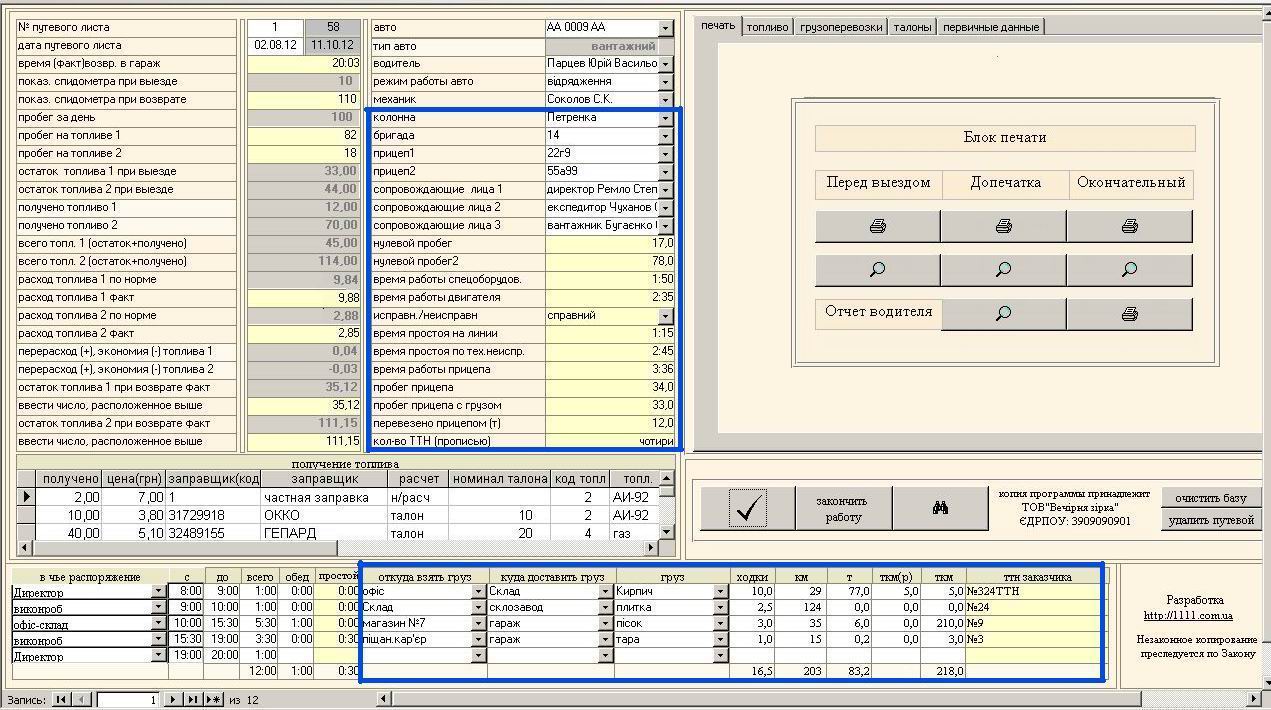Viewport: 1271px width, 710px height.
Task: Preview the 'Отчет водителя' report
Action: tap(1003, 313)
